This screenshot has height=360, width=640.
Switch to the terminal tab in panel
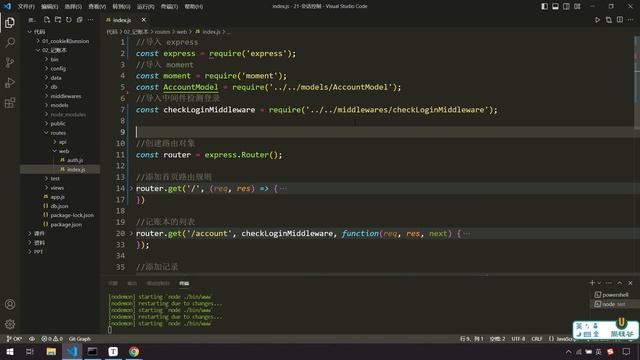pos(184,283)
